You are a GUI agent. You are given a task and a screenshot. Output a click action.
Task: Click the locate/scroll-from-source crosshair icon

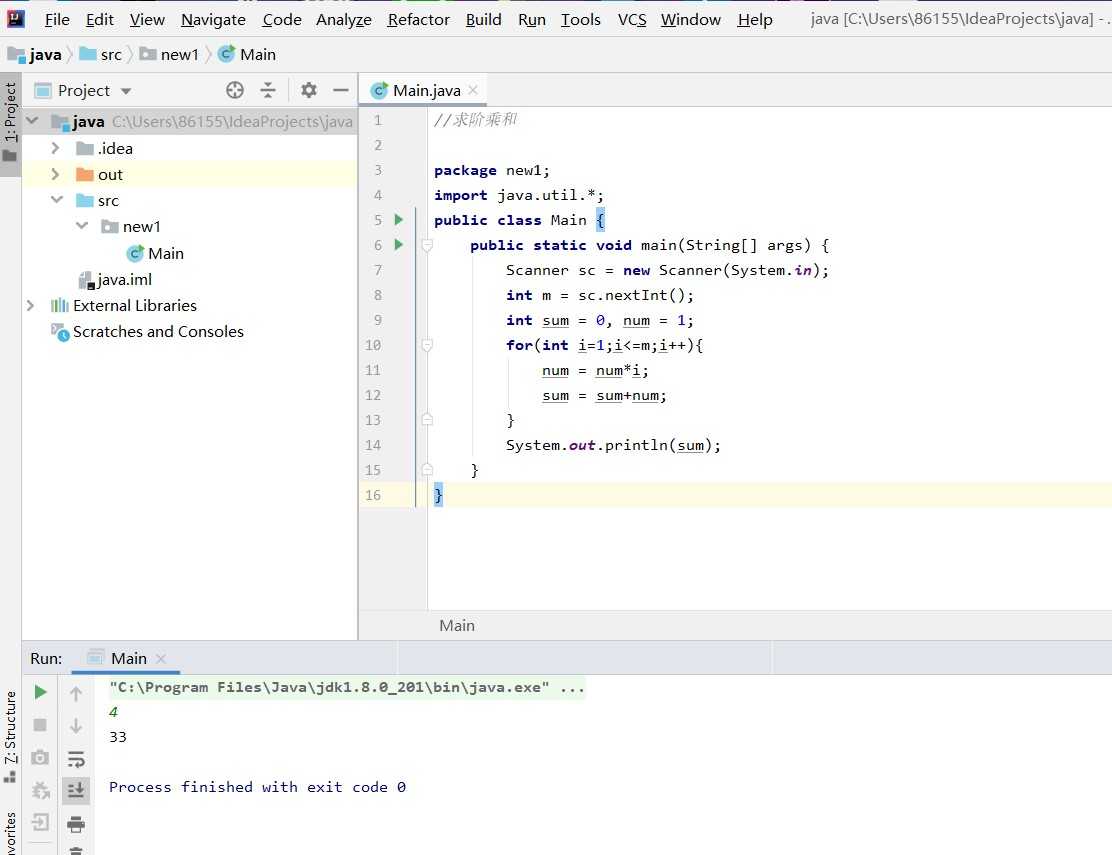point(235,90)
